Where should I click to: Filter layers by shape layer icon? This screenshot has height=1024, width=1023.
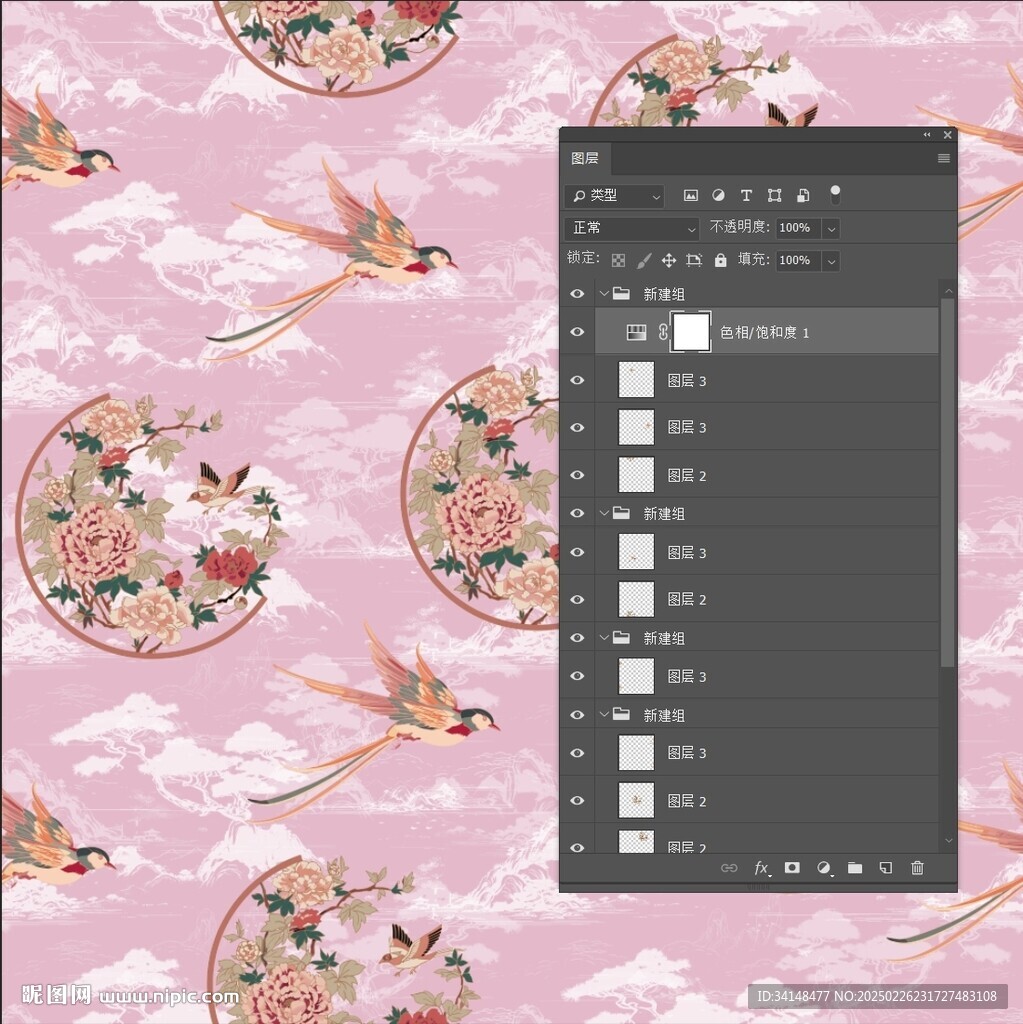pos(775,195)
